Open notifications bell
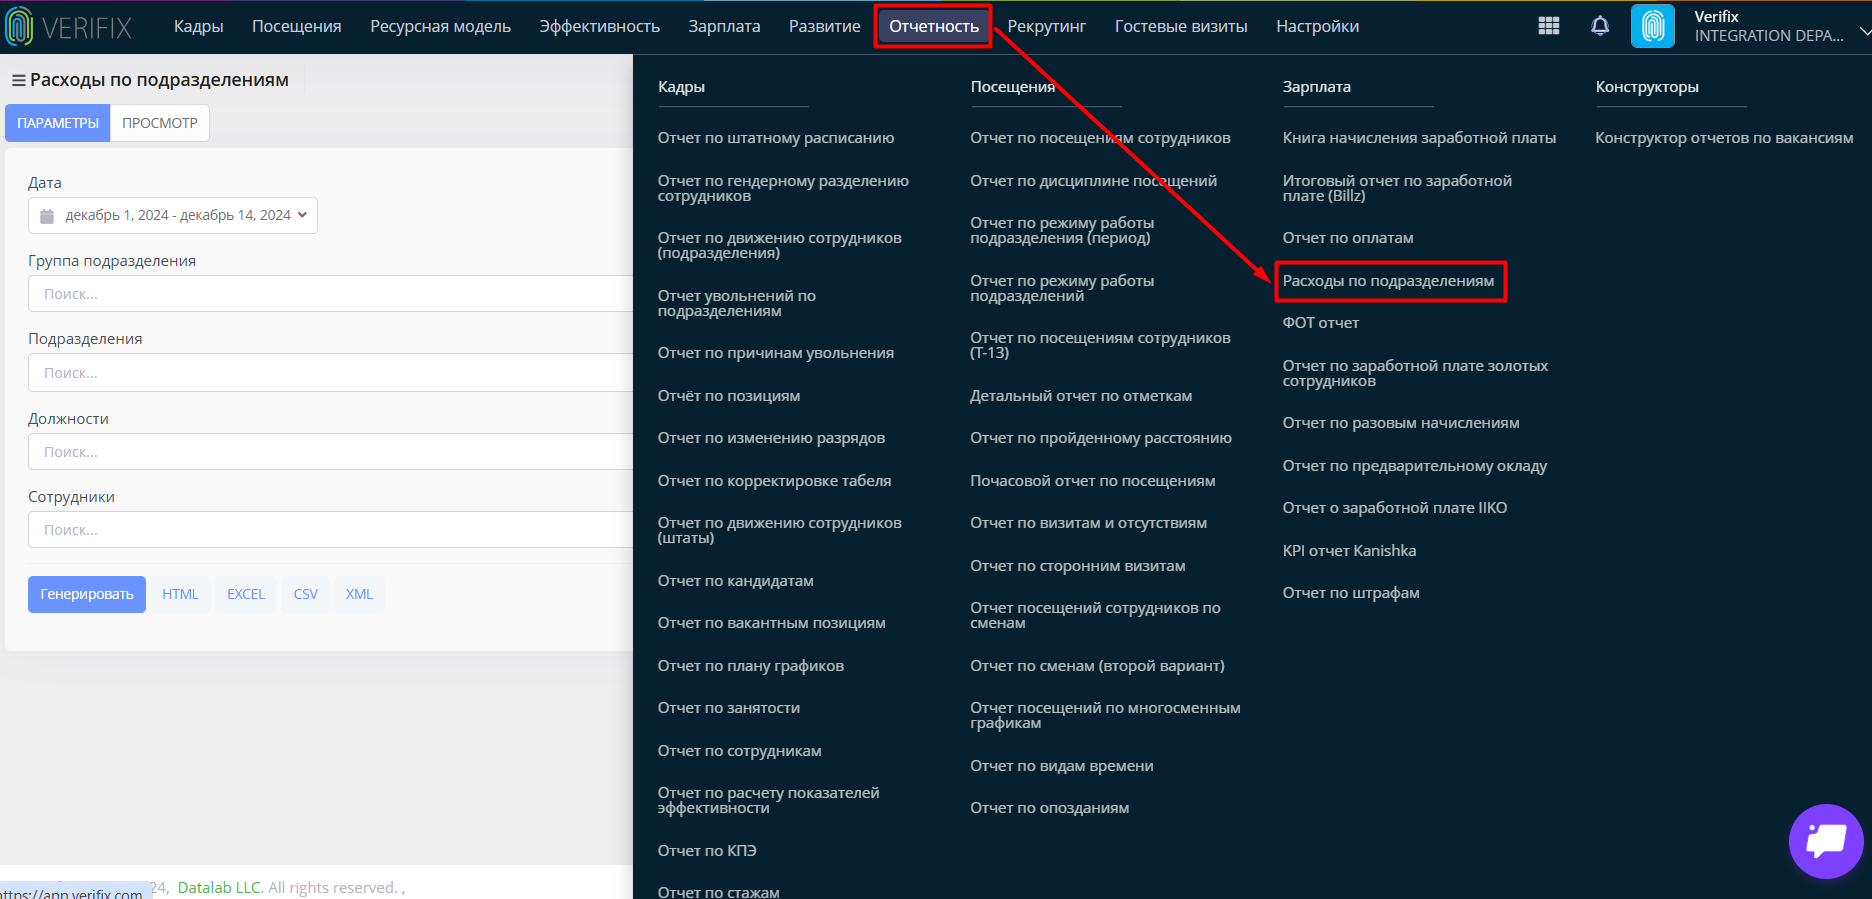1872x899 pixels. [x=1600, y=26]
